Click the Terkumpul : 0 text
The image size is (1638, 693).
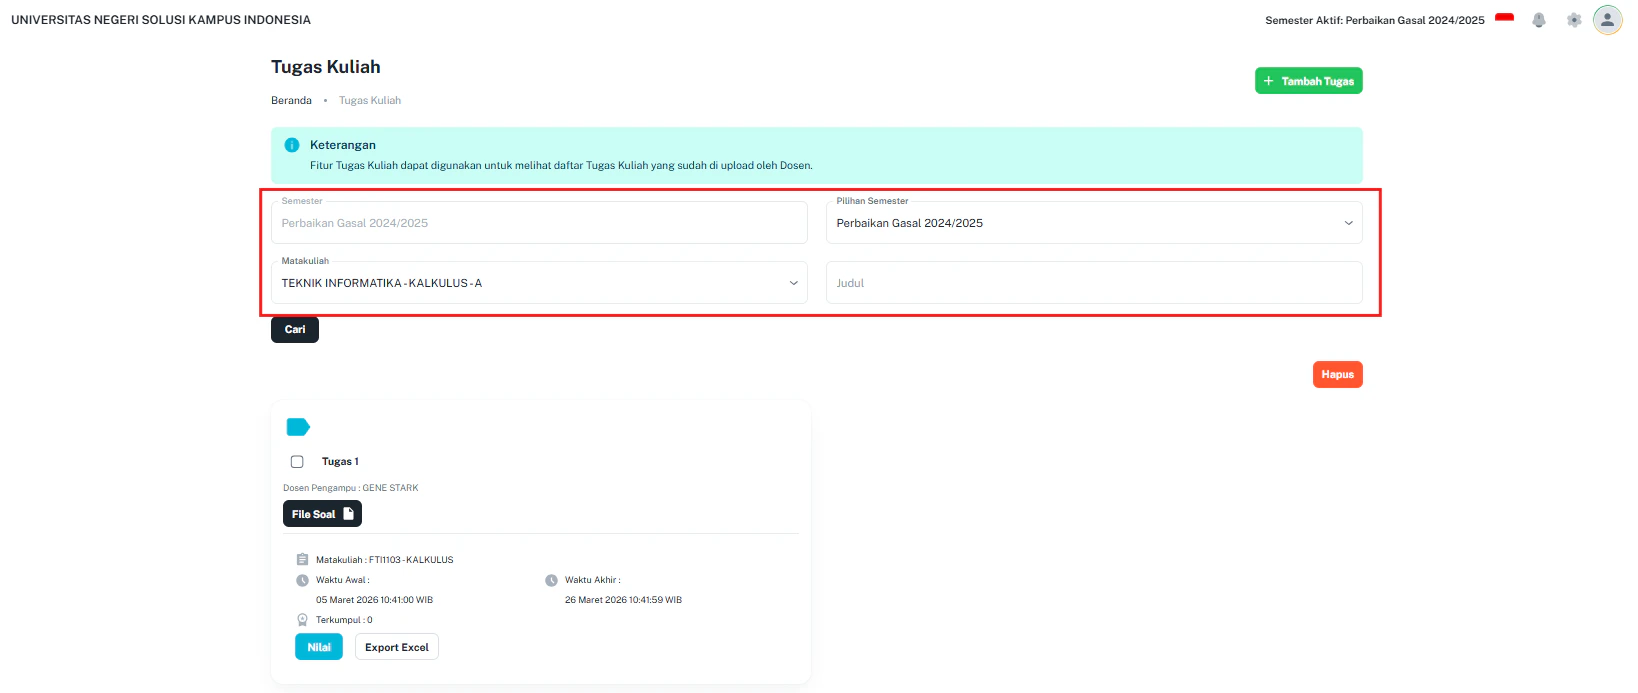click(x=344, y=620)
